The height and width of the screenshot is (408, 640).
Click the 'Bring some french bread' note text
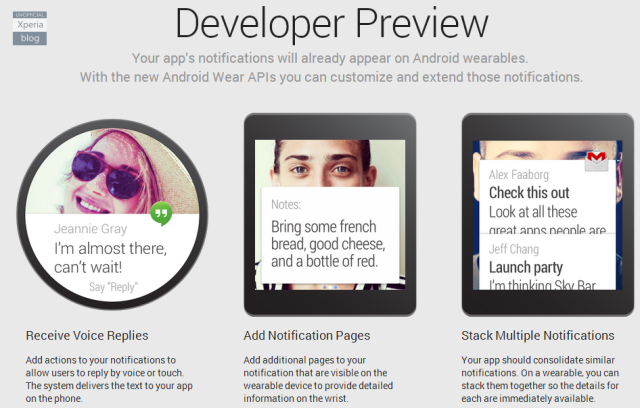pos(328,244)
